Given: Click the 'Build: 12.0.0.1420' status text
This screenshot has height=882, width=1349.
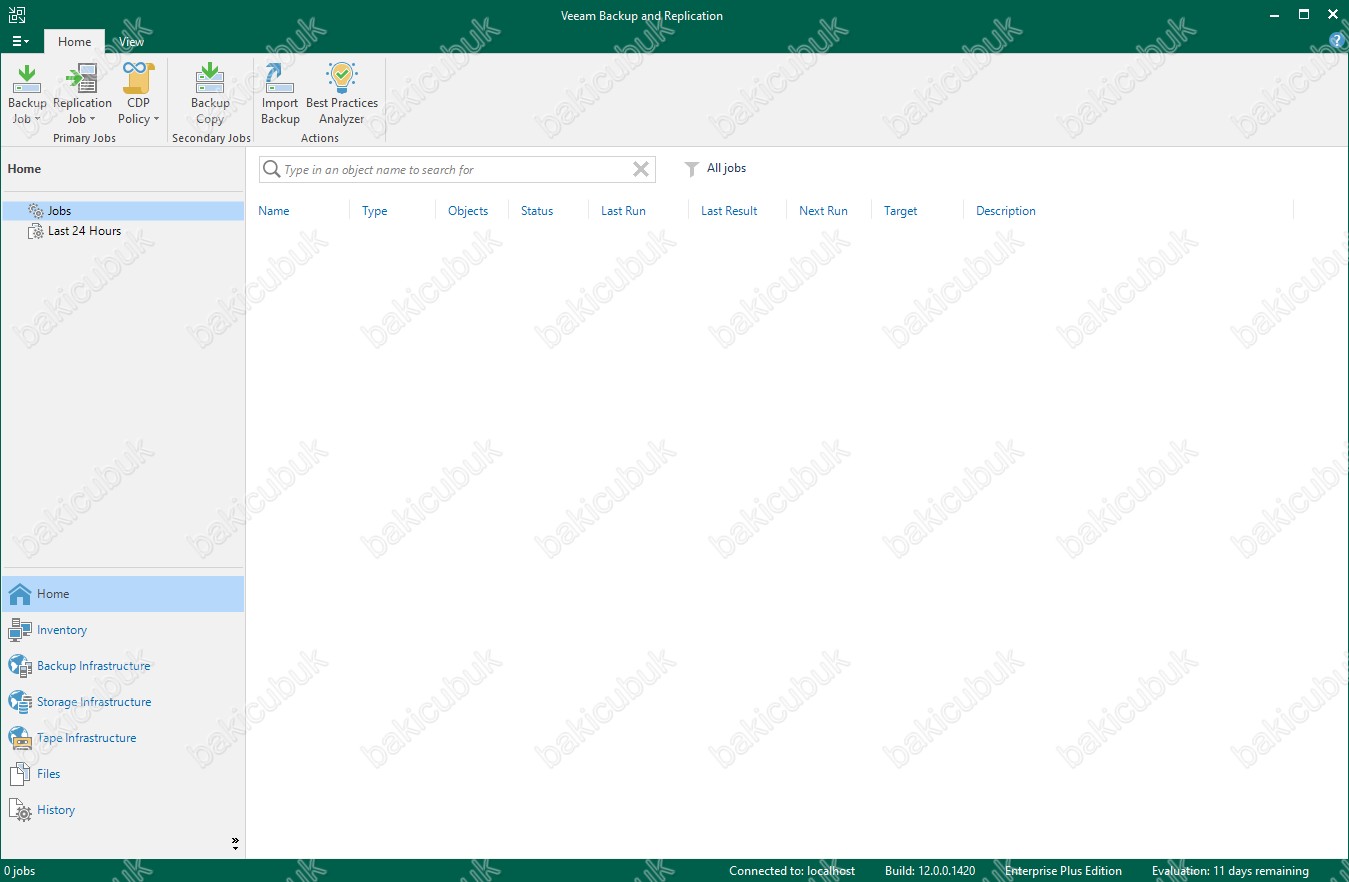Looking at the screenshot, I should (930, 871).
